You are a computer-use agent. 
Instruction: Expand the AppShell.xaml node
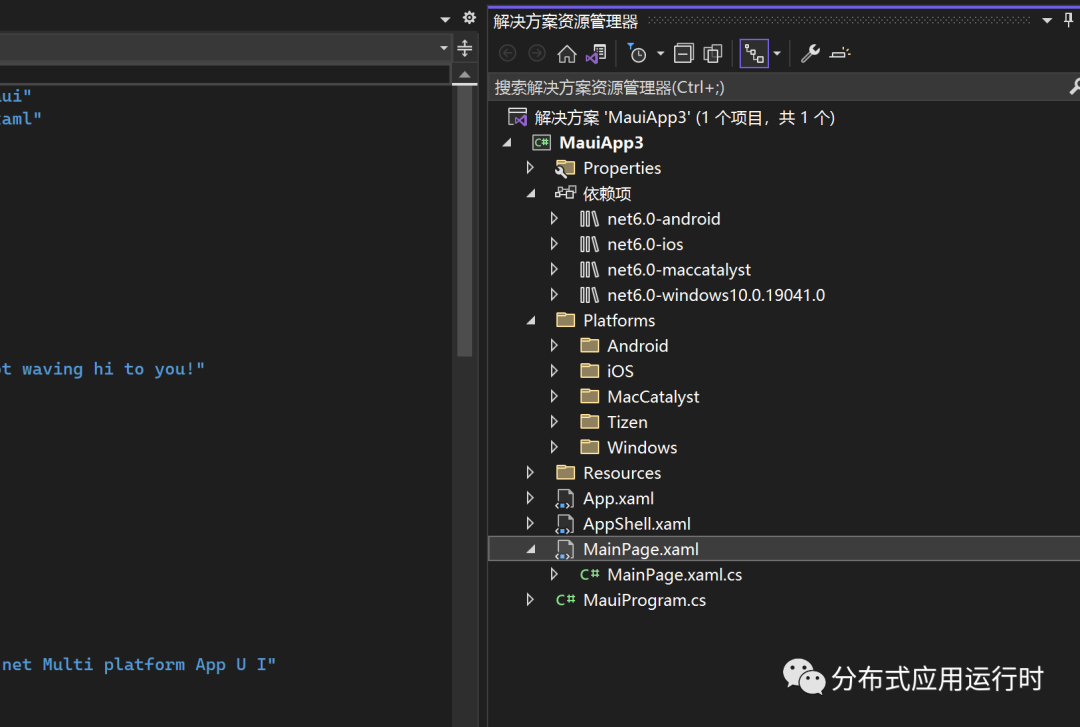click(x=530, y=524)
